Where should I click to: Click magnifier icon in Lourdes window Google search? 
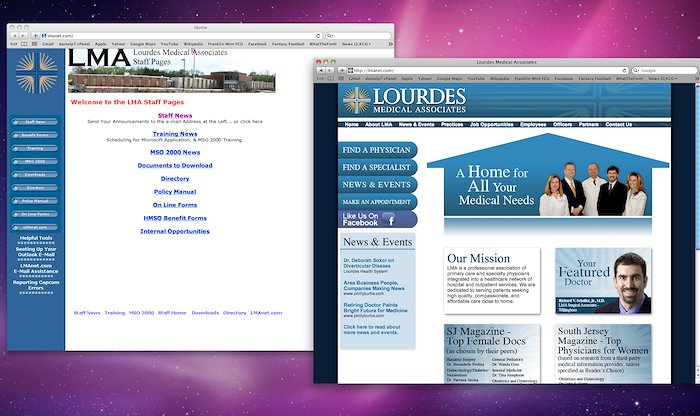pyautogui.click(x=637, y=71)
